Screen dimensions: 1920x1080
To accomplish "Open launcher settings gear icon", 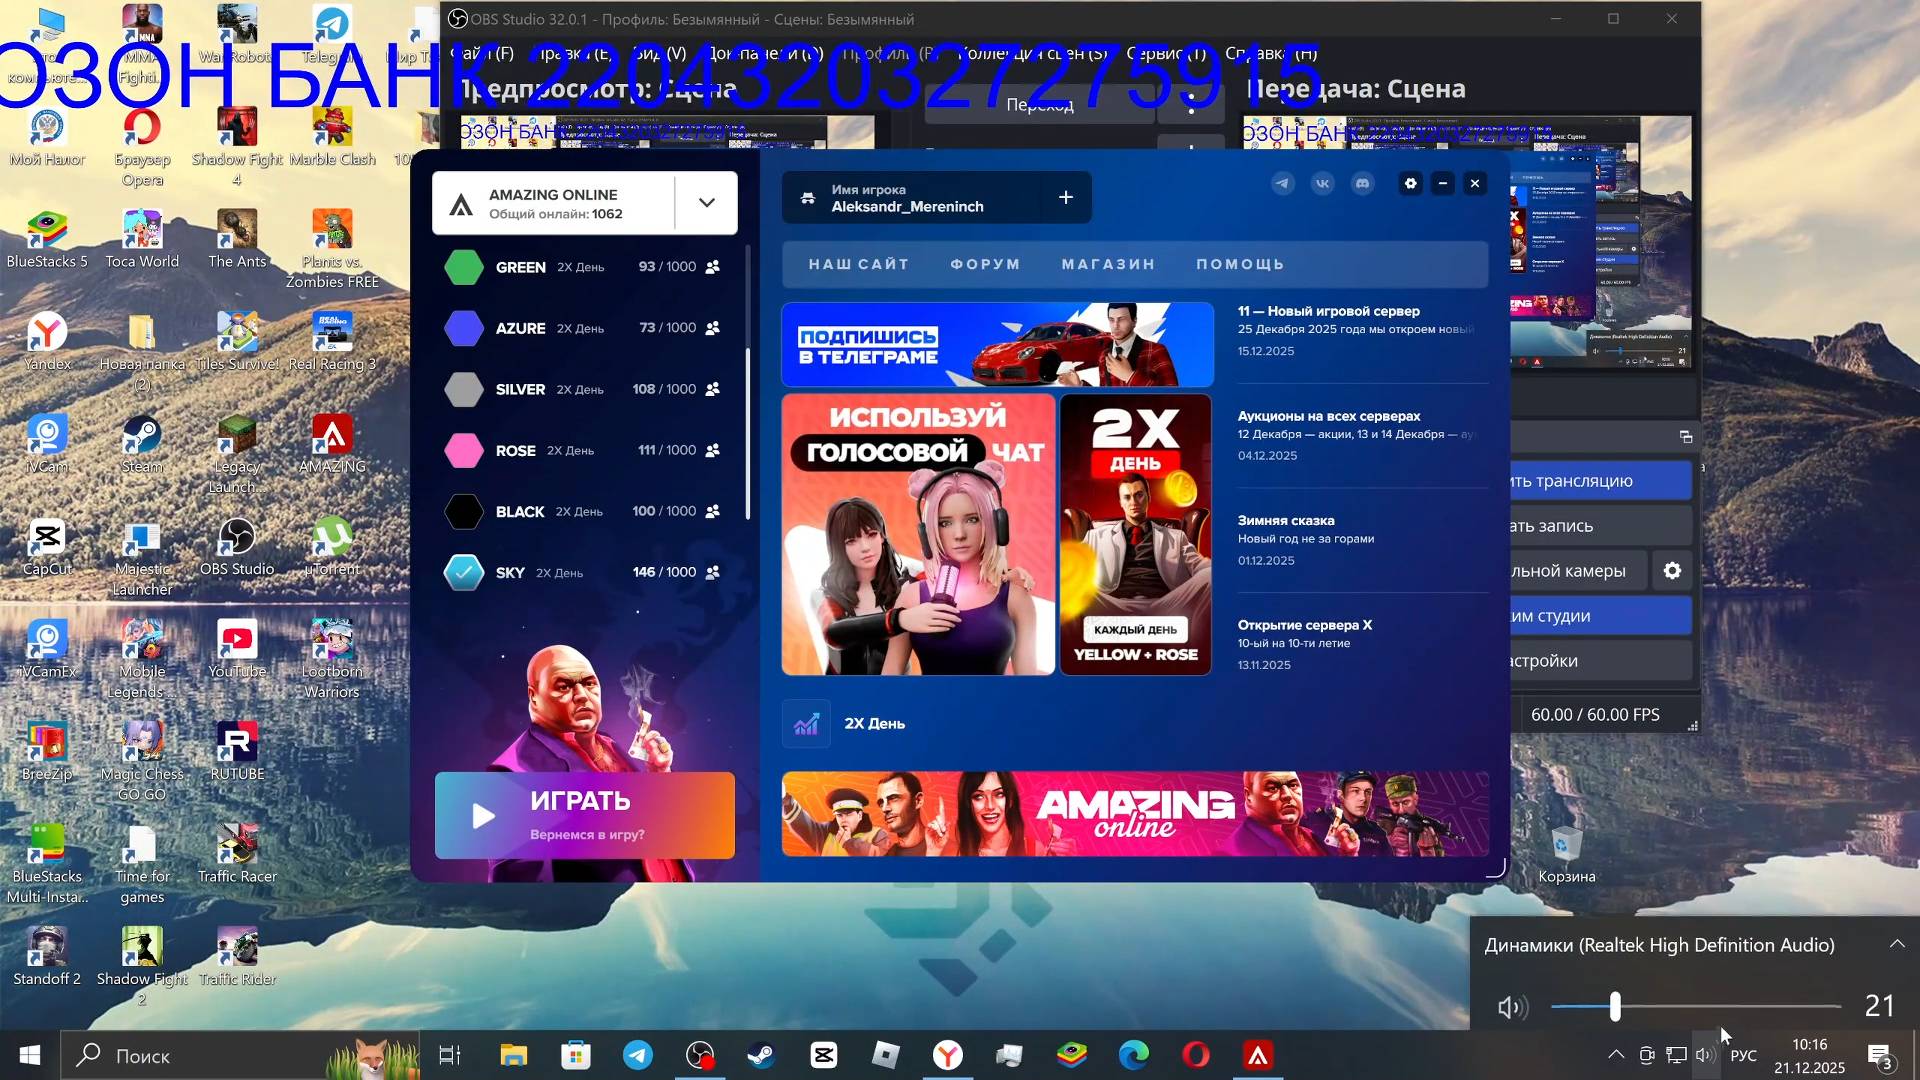I will tap(1410, 184).
